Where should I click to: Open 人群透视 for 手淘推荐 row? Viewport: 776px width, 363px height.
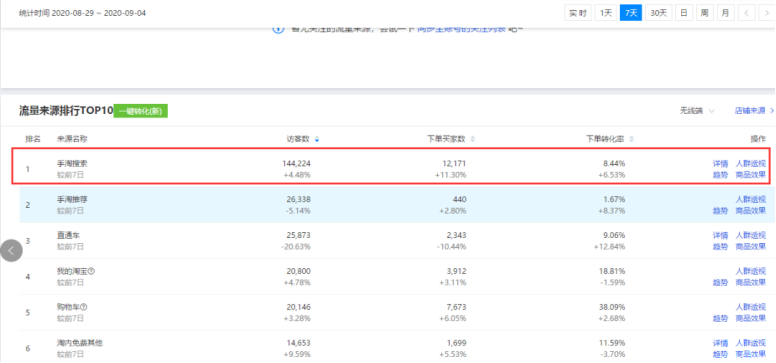pos(751,200)
